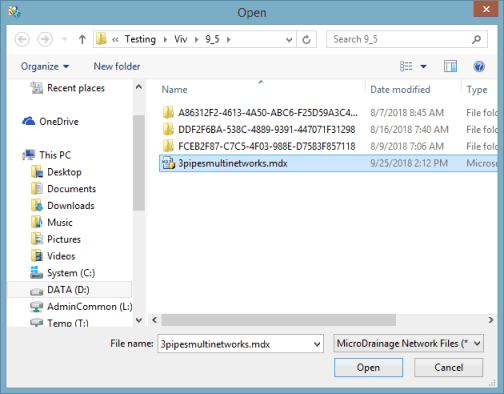The image size is (504, 394).
Task: Click the Back navigation arrow
Action: [x=22, y=39]
